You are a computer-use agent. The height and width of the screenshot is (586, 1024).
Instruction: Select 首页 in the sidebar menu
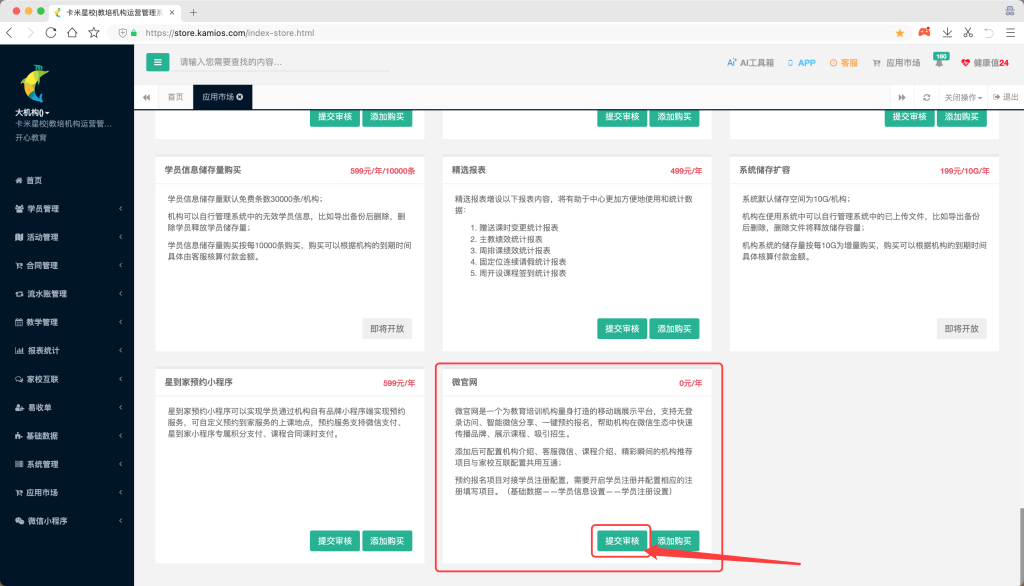pyautogui.click(x=34, y=180)
